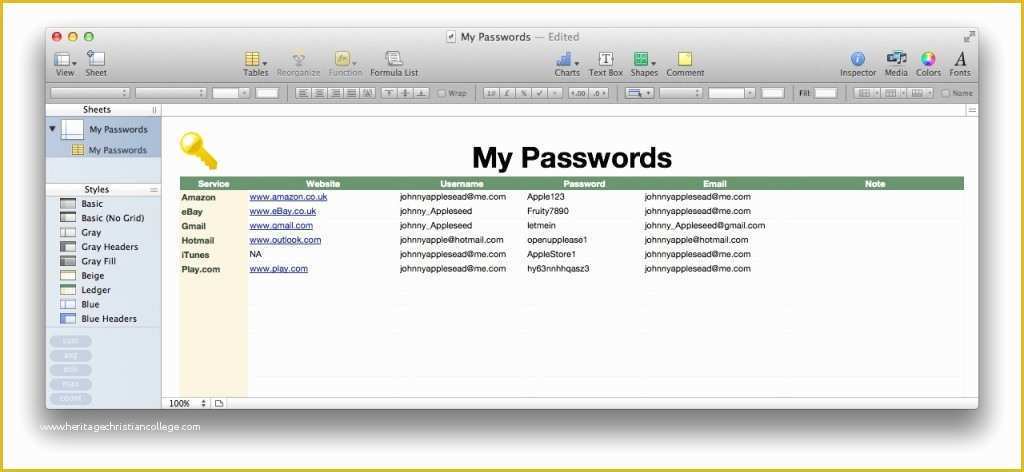Open the Inspector panel
1024x472 pixels.
[x=857, y=64]
